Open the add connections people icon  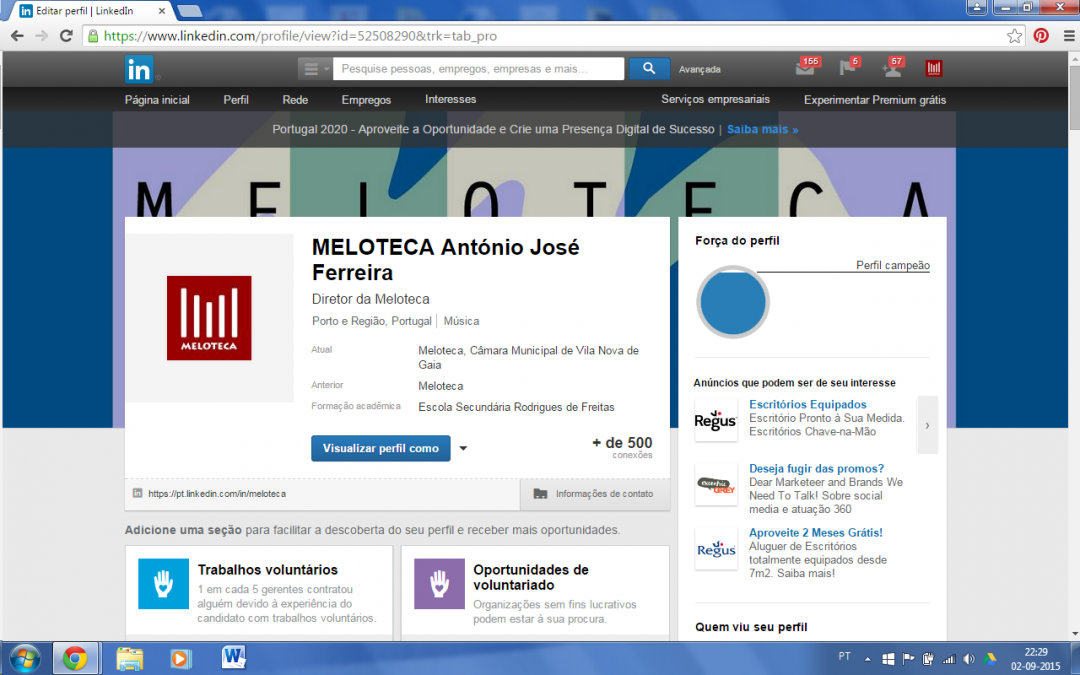(x=891, y=68)
